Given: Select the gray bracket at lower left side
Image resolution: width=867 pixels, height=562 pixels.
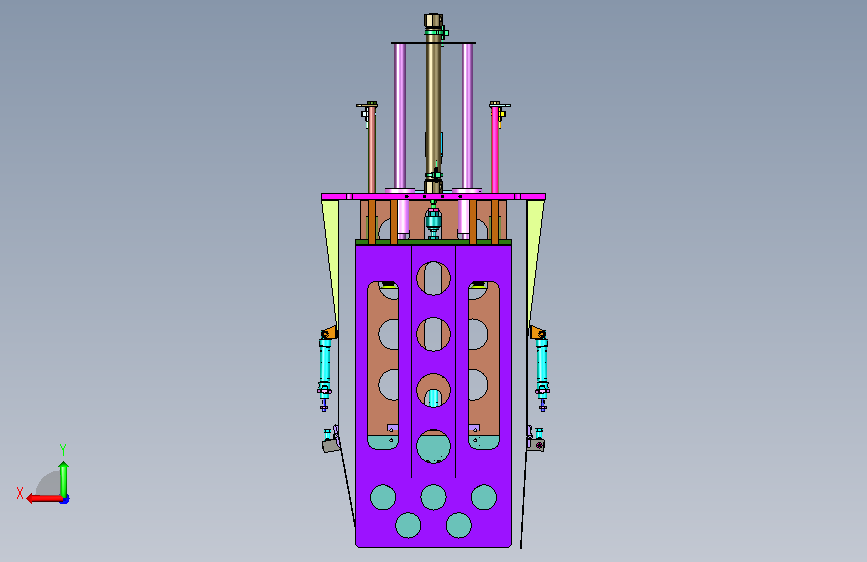Looking at the screenshot, I should coord(330,445).
